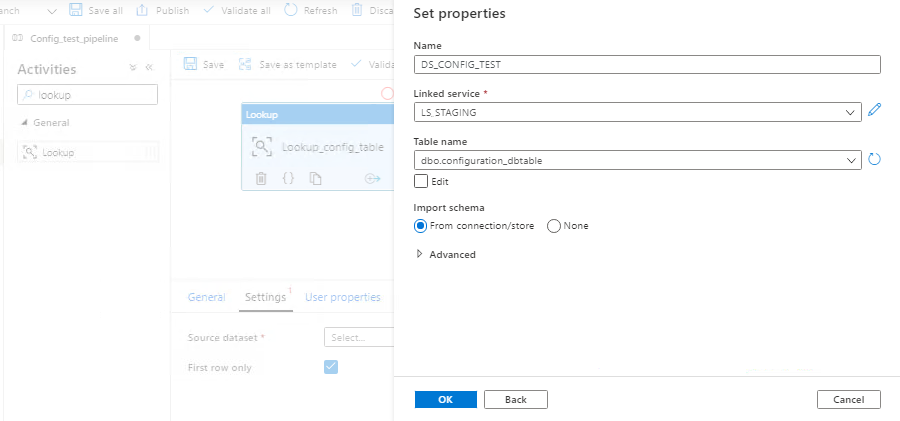Choose From connection/store import schema
900x421 pixels.
coord(421,226)
